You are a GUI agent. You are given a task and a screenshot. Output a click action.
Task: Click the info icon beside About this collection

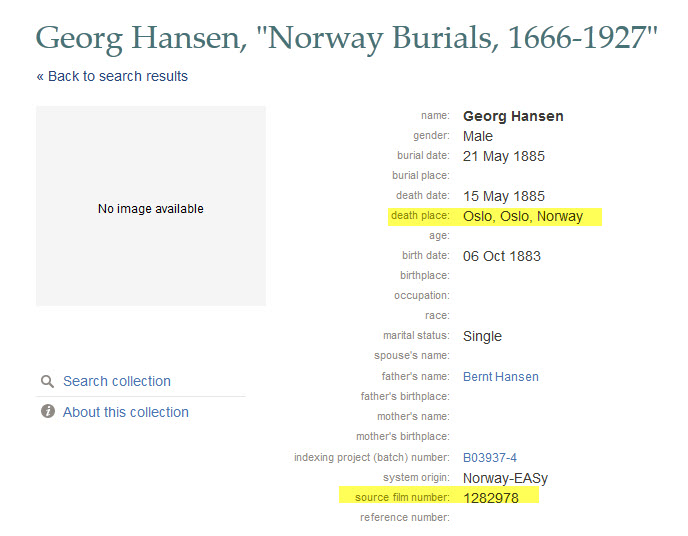pyautogui.click(x=48, y=411)
